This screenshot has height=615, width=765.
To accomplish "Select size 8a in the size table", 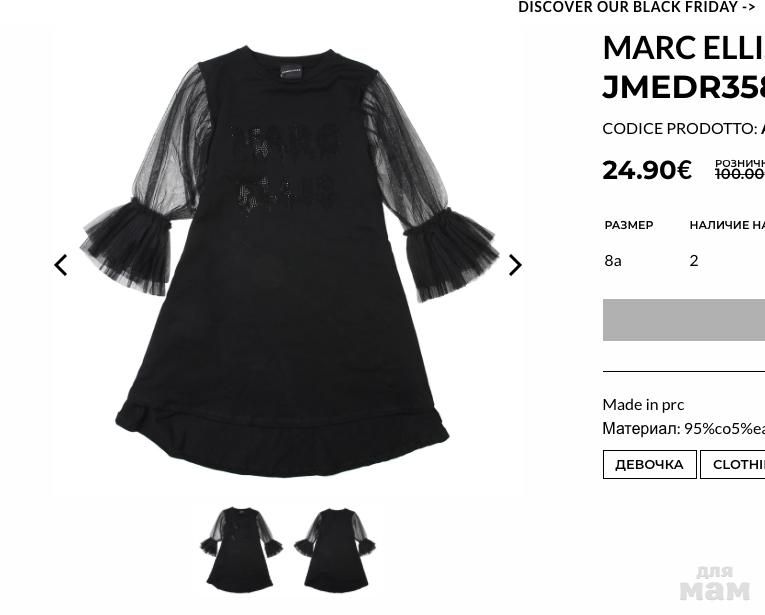I will pyautogui.click(x=613, y=260).
